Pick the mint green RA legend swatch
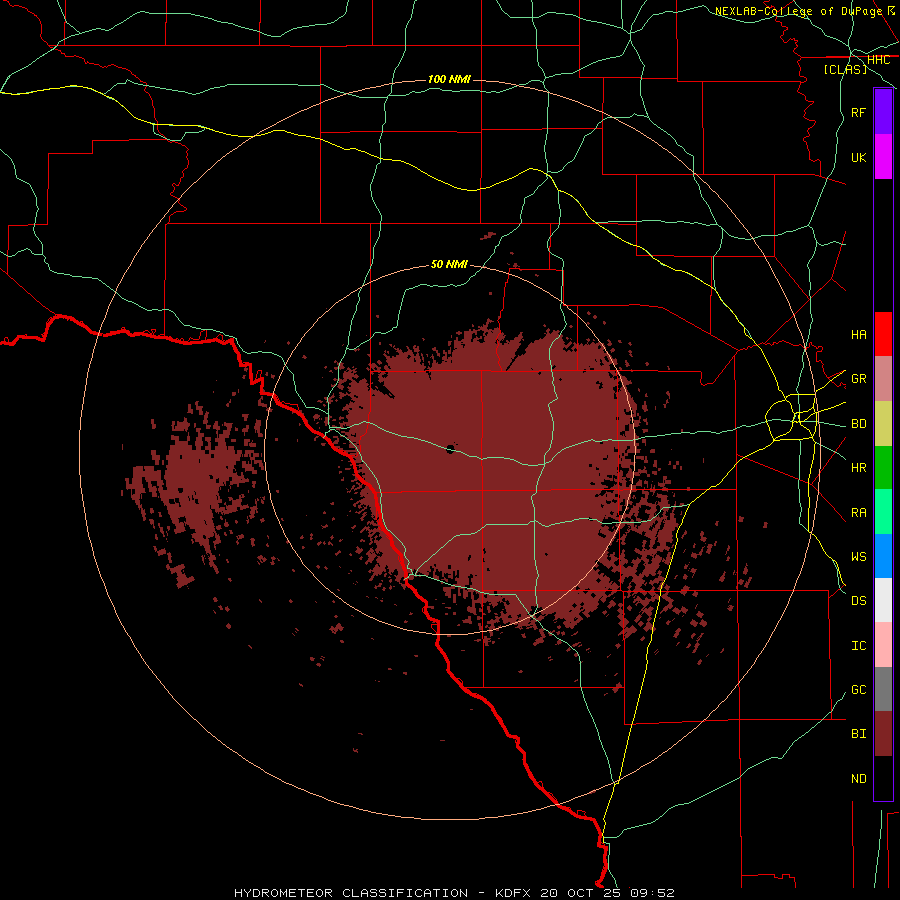This screenshot has height=900, width=900. point(883,512)
